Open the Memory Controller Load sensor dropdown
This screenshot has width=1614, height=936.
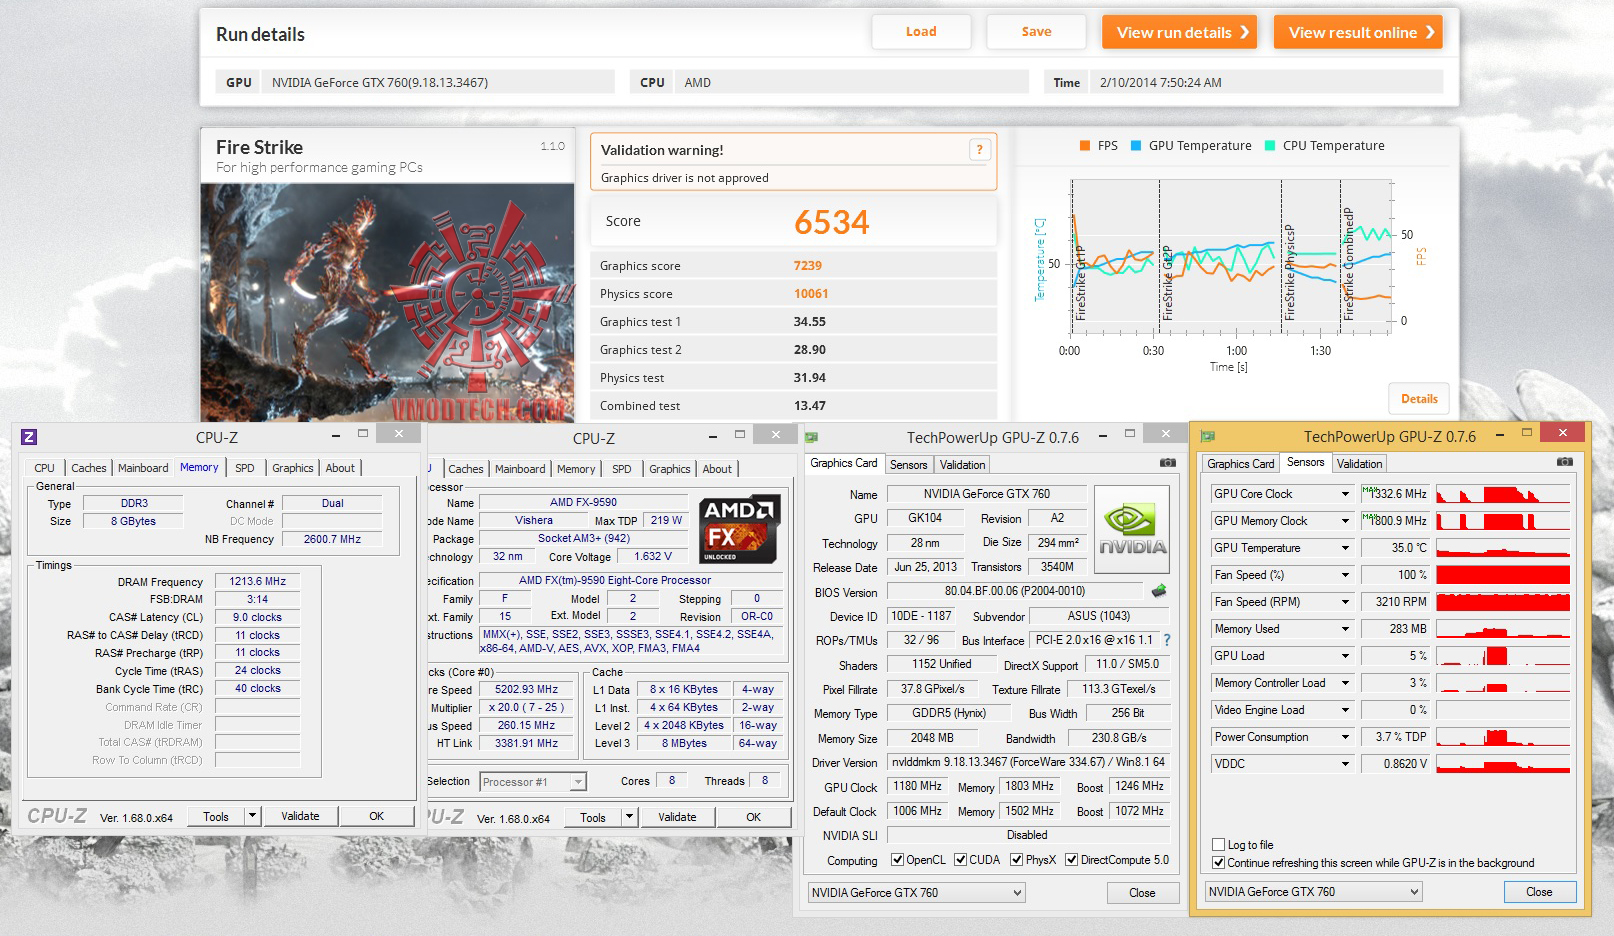1346,683
